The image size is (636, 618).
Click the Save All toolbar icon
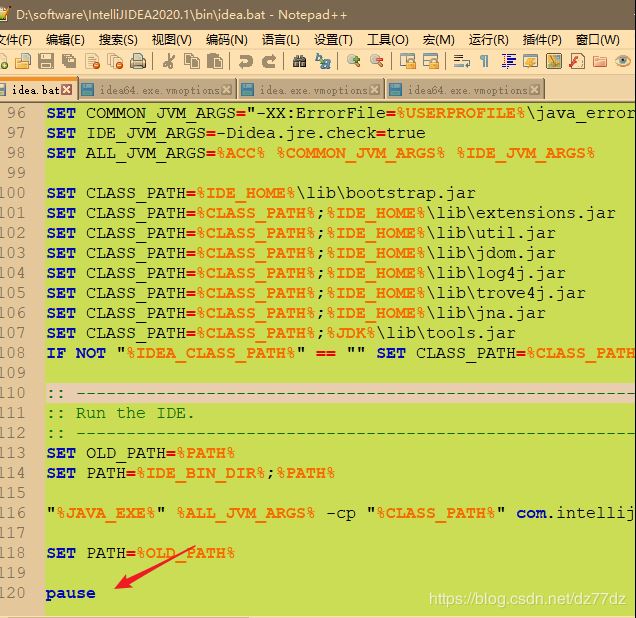pyautogui.click(x=69, y=62)
